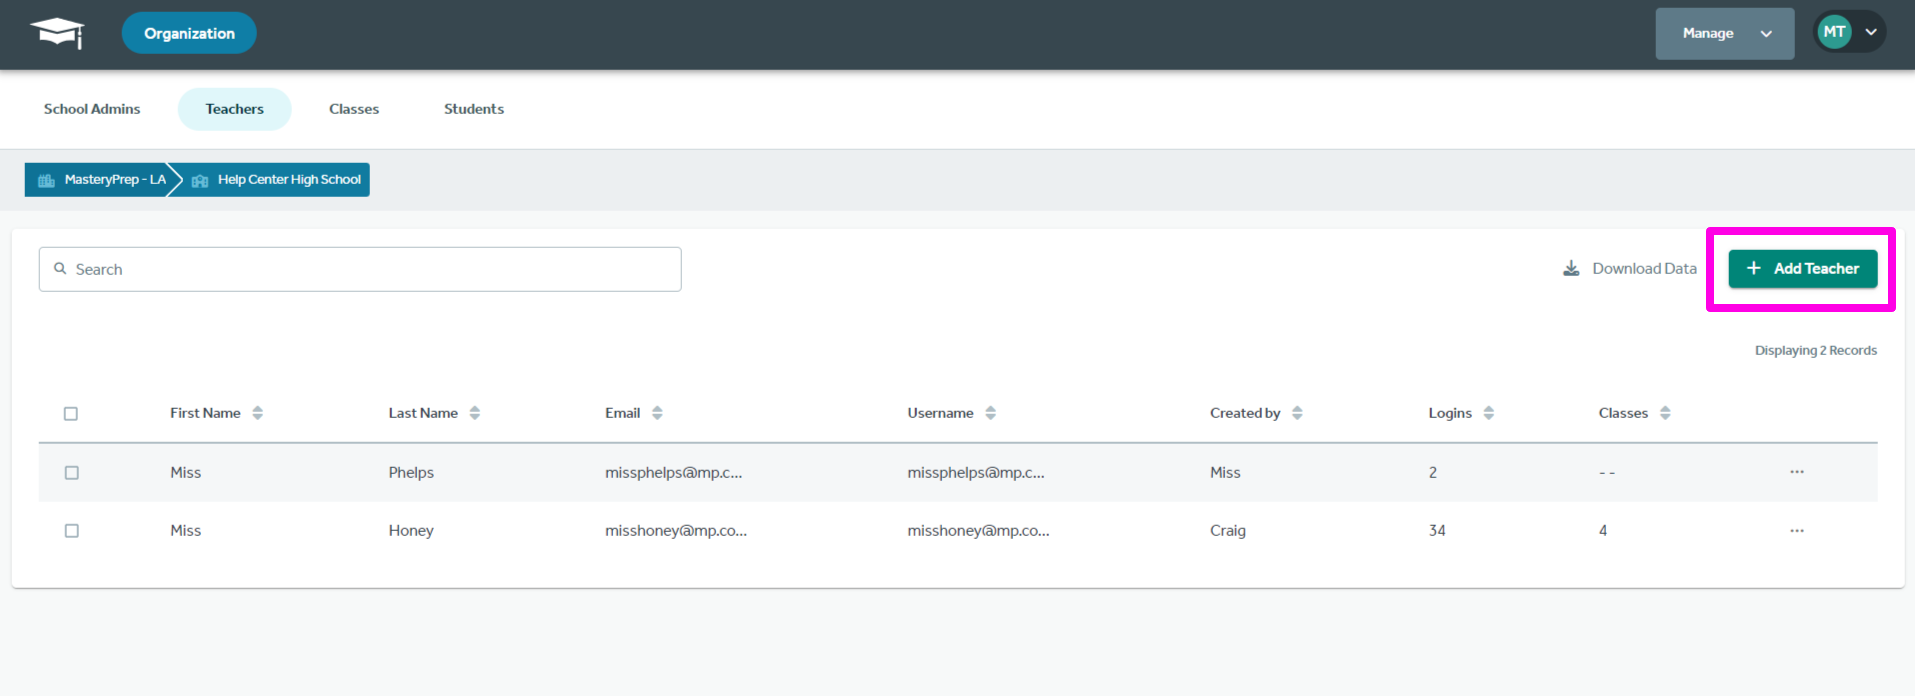Image resolution: width=1915 pixels, height=696 pixels.
Task: Toggle the select-all checkbox in table header
Action: point(71,414)
